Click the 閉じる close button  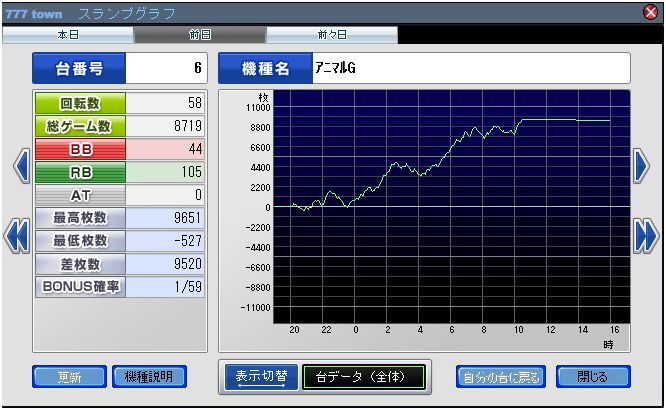coord(593,377)
